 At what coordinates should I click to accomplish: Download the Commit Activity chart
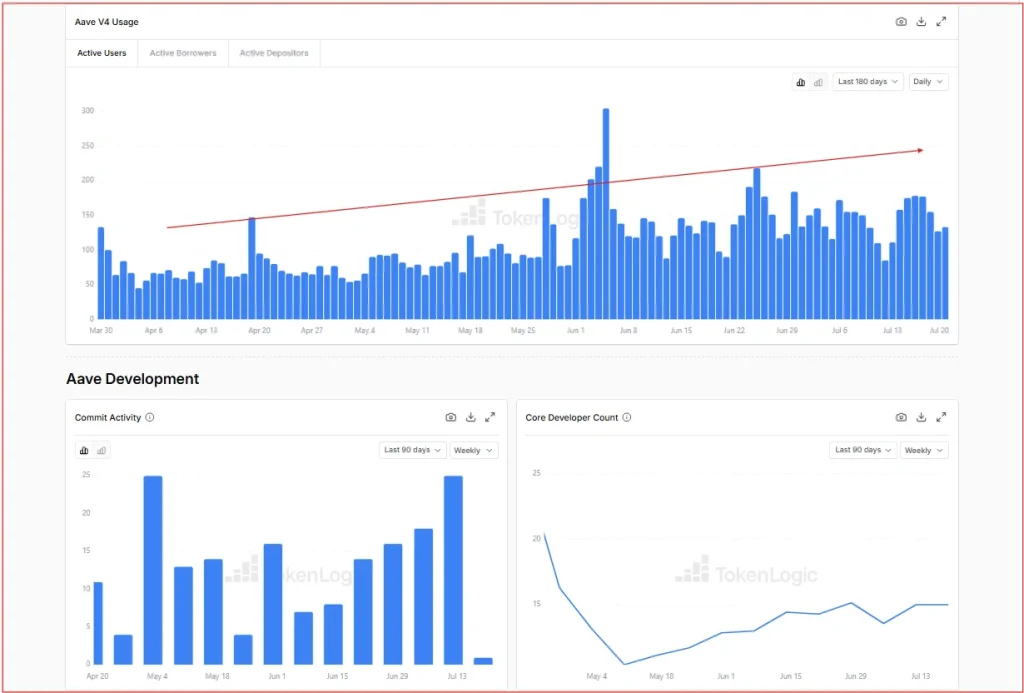tap(470, 417)
